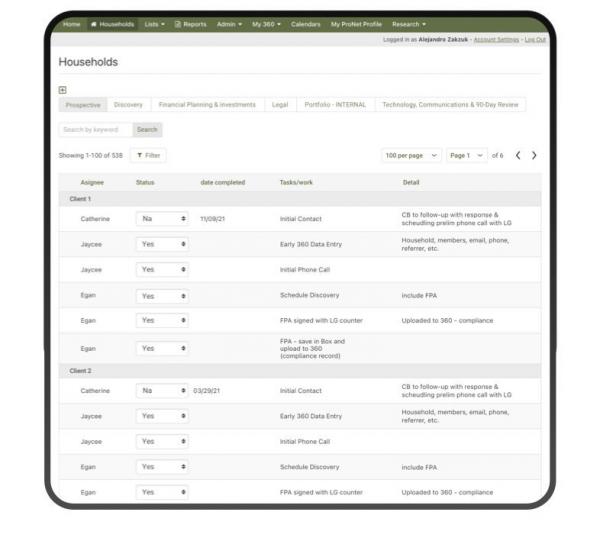Open status dropdown for Client 1 Schedule Discovery

pos(162,296)
